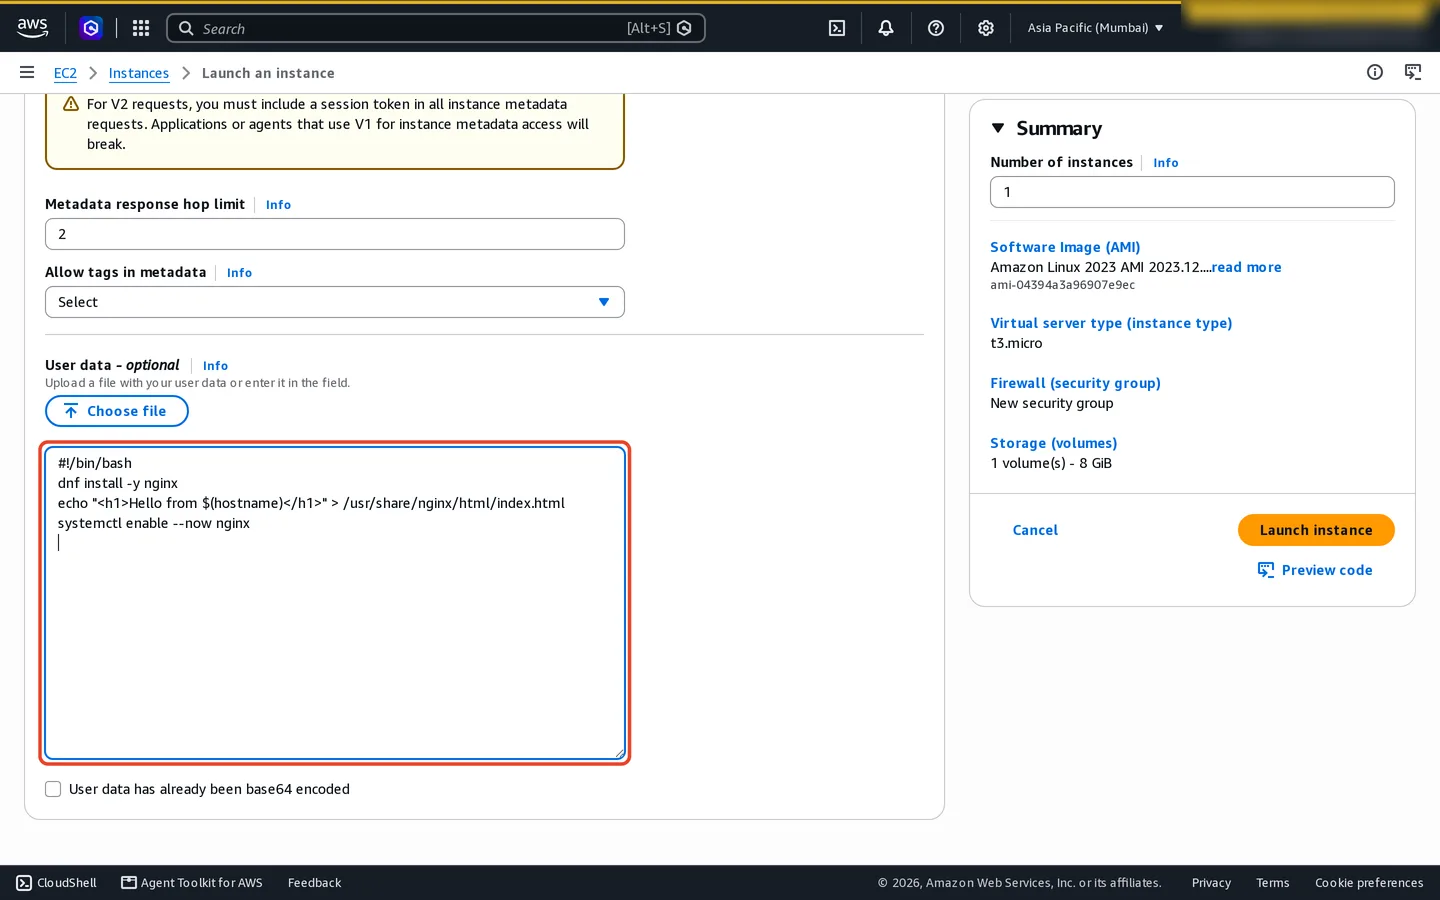Click the Preview code icon
Screen dimensions: 1440x900
(1266, 570)
